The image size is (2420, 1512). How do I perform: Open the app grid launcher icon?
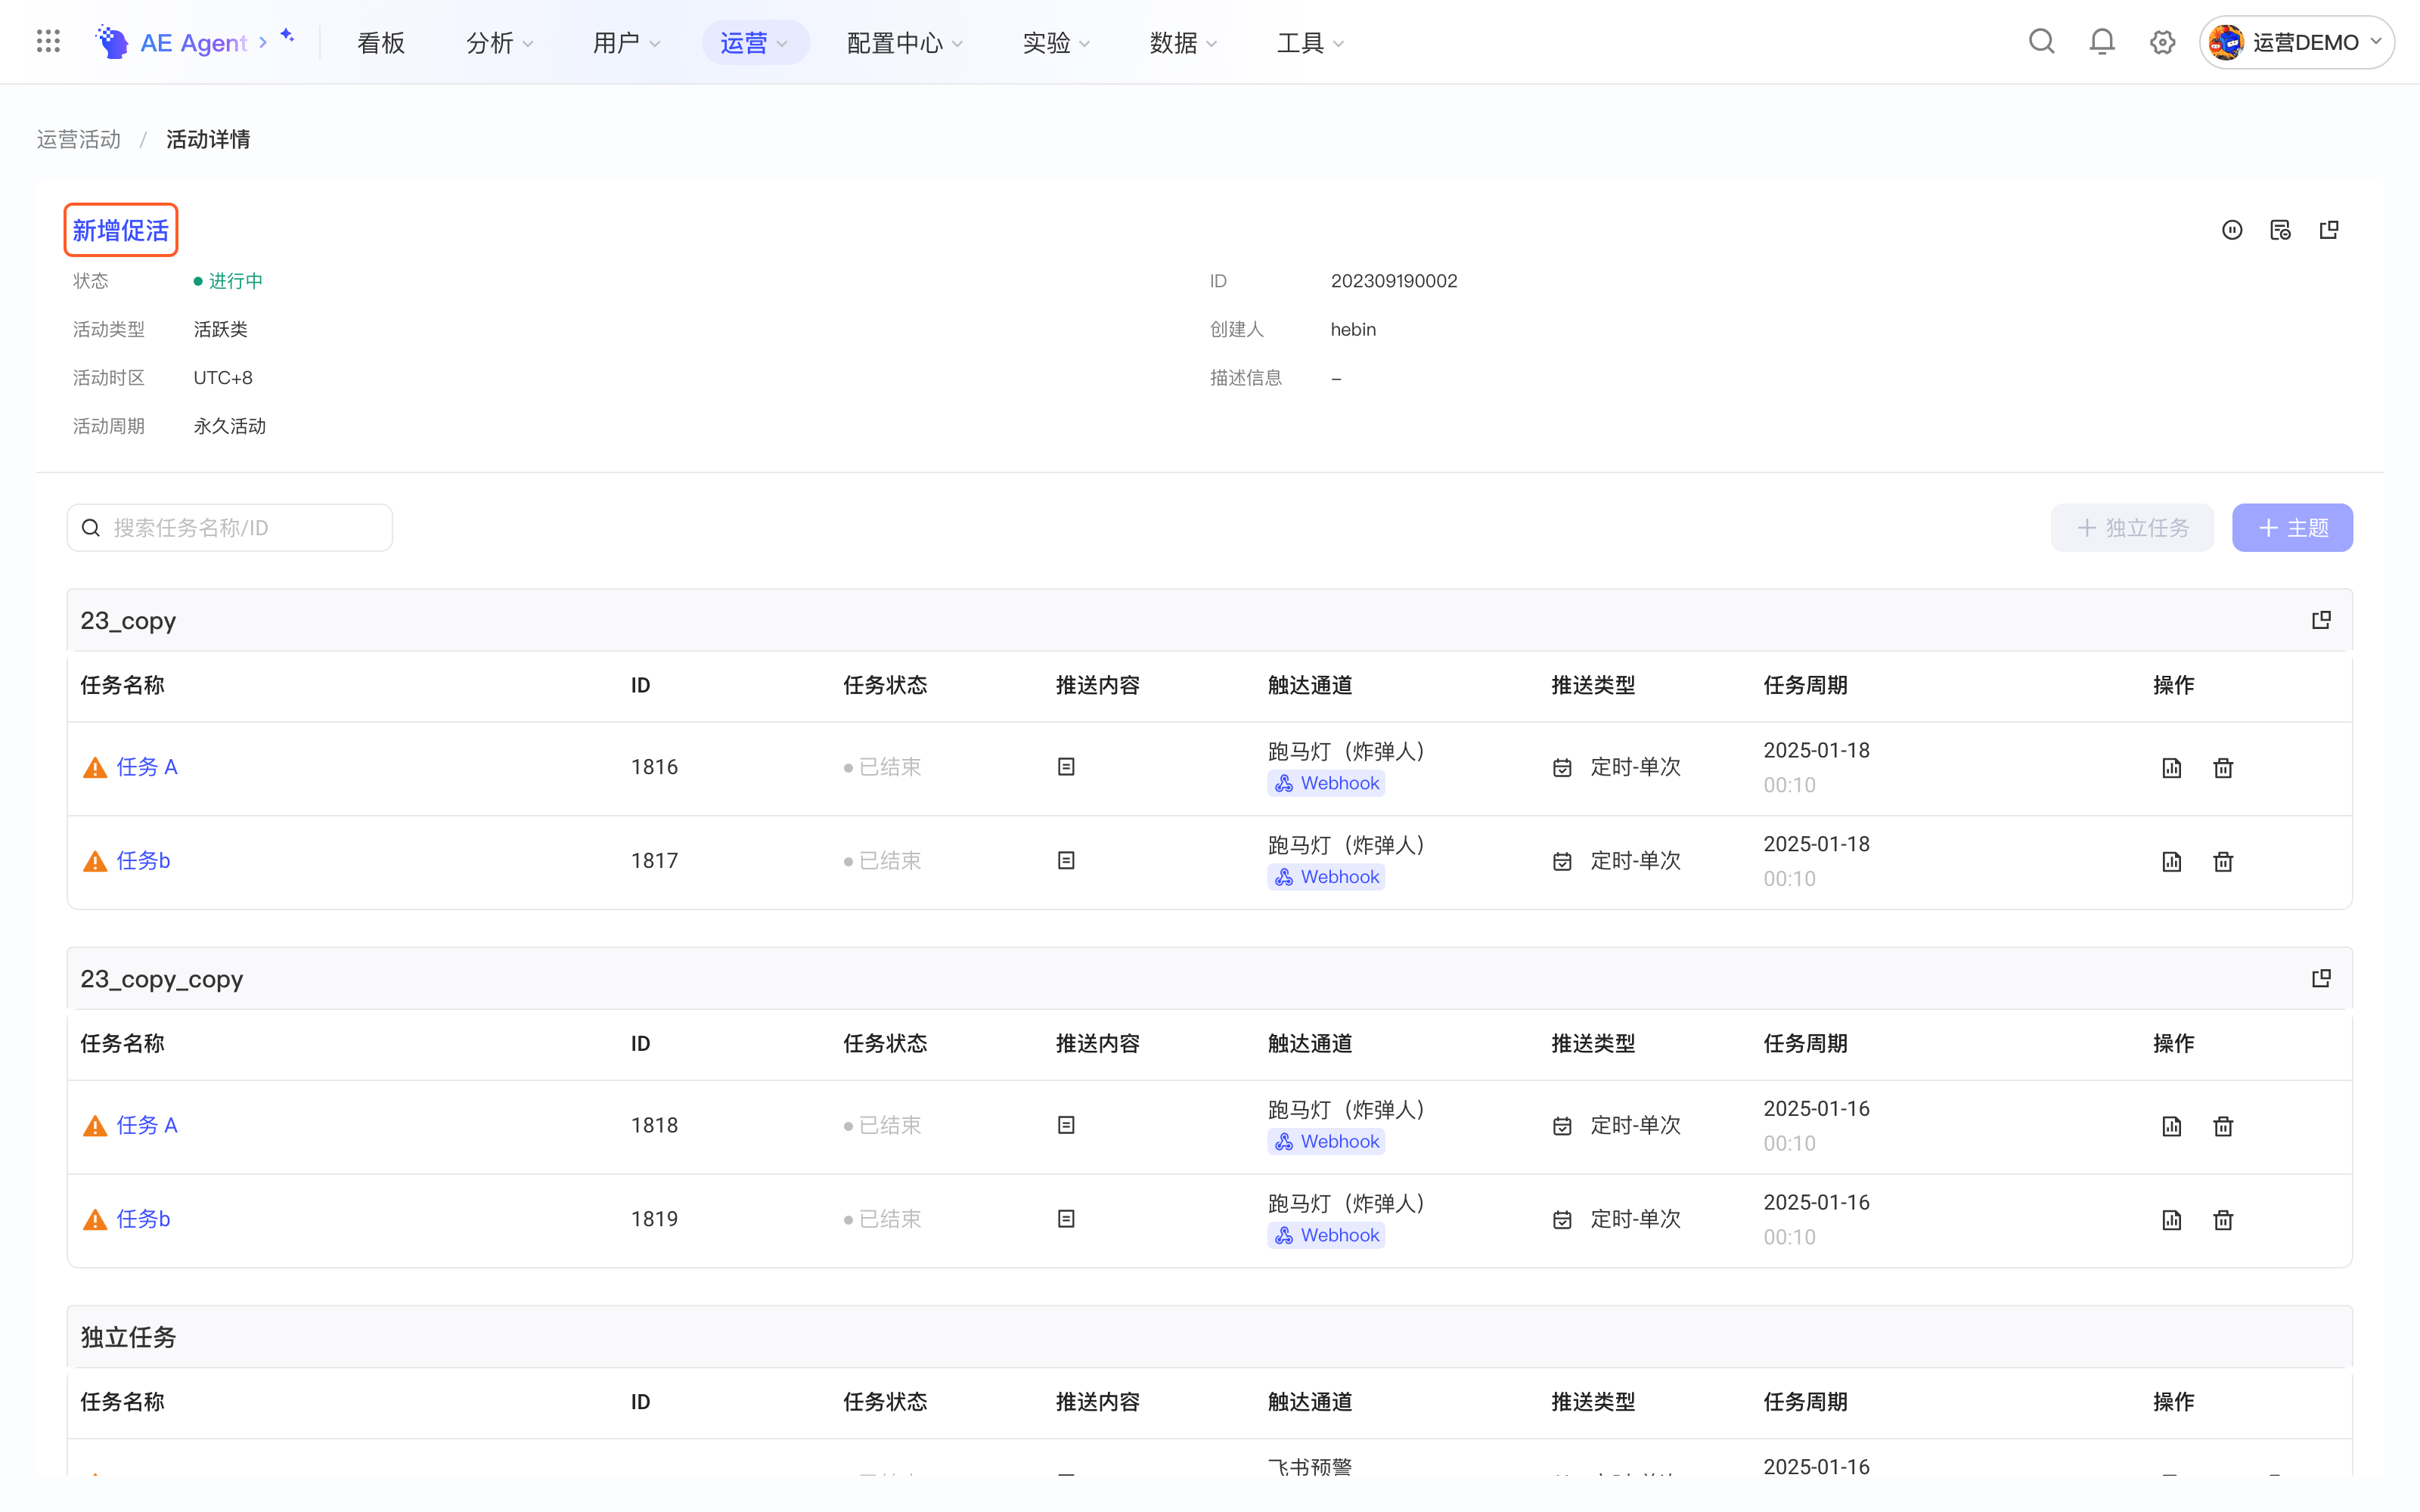tap(48, 42)
